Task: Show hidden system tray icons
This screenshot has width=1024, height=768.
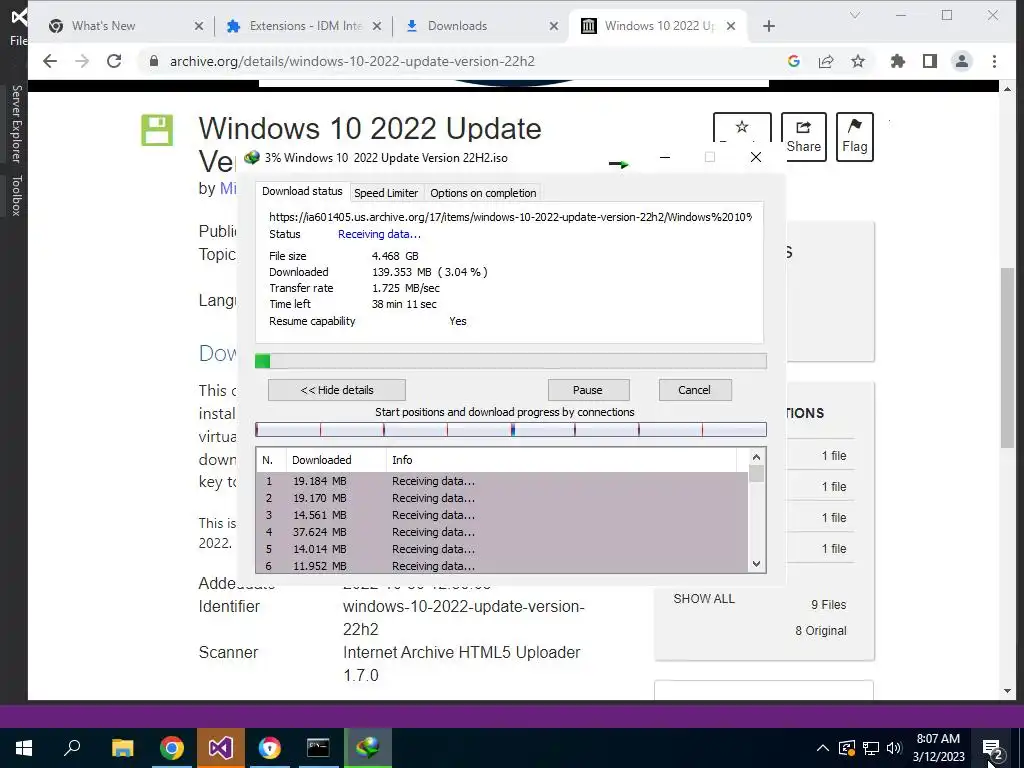Action: click(x=822, y=748)
